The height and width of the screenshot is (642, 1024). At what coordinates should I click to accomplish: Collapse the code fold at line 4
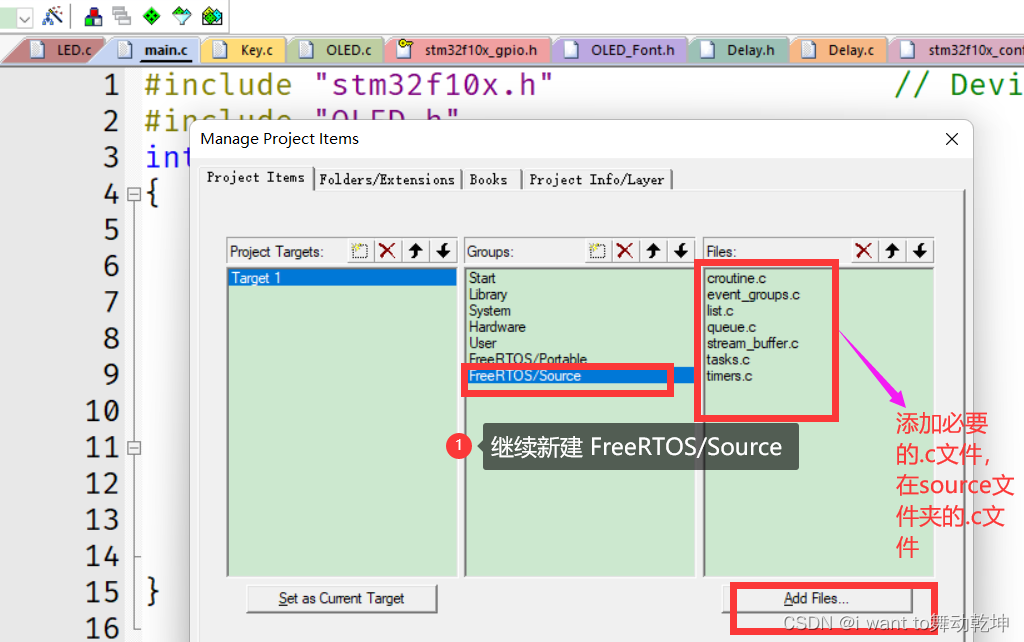134,195
